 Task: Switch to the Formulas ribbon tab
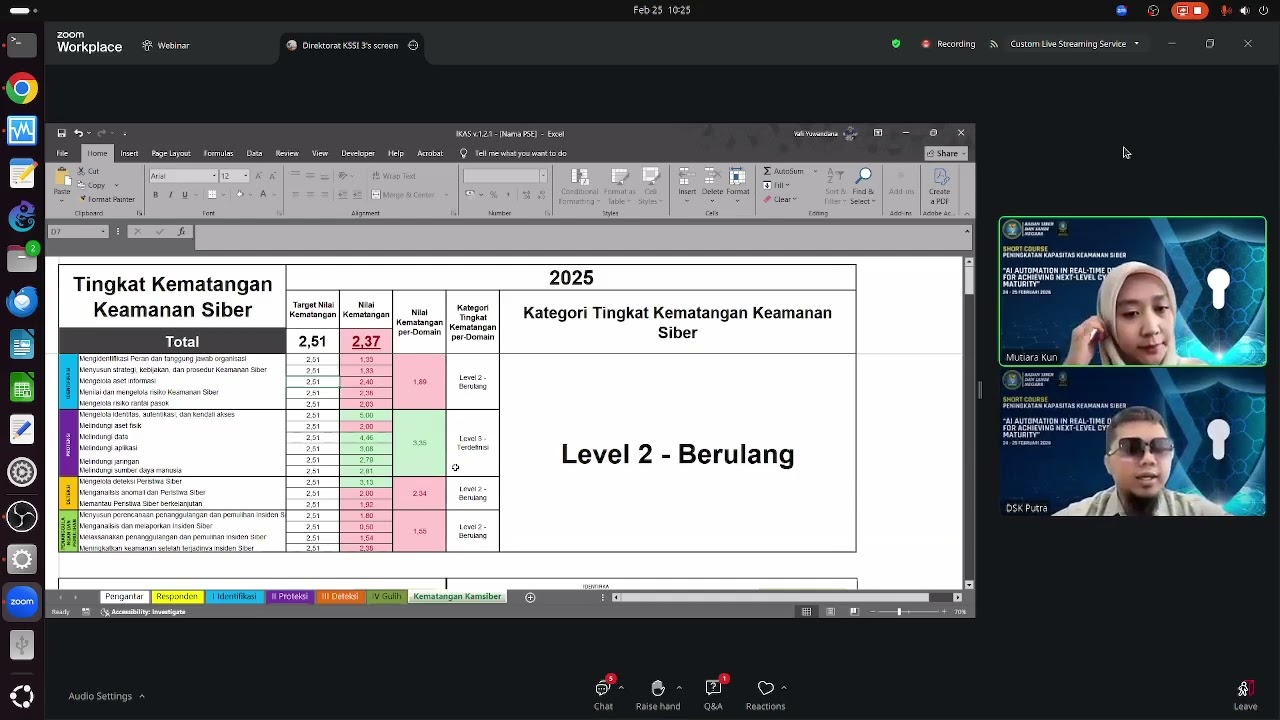coord(218,153)
